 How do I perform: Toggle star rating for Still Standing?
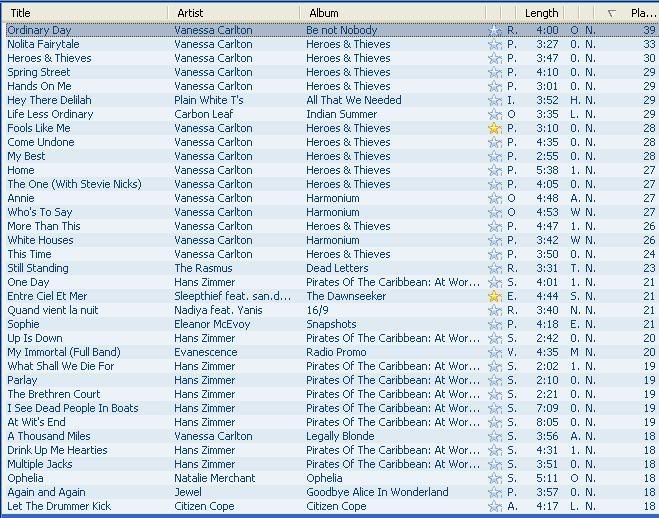click(495, 268)
